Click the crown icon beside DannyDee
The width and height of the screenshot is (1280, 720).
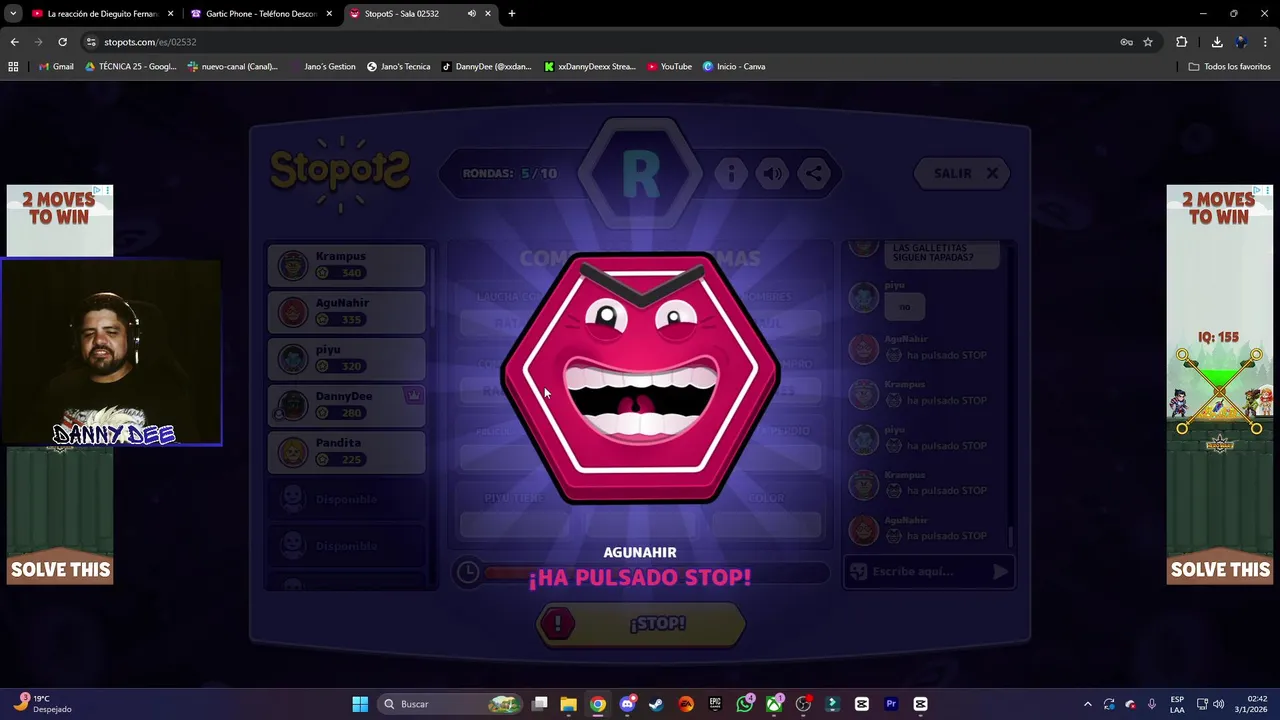click(413, 395)
